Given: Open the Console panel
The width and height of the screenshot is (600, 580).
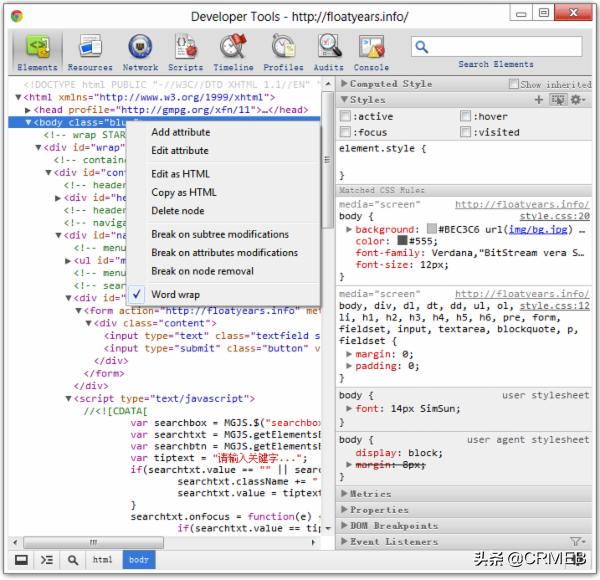Looking at the screenshot, I should tap(371, 53).
